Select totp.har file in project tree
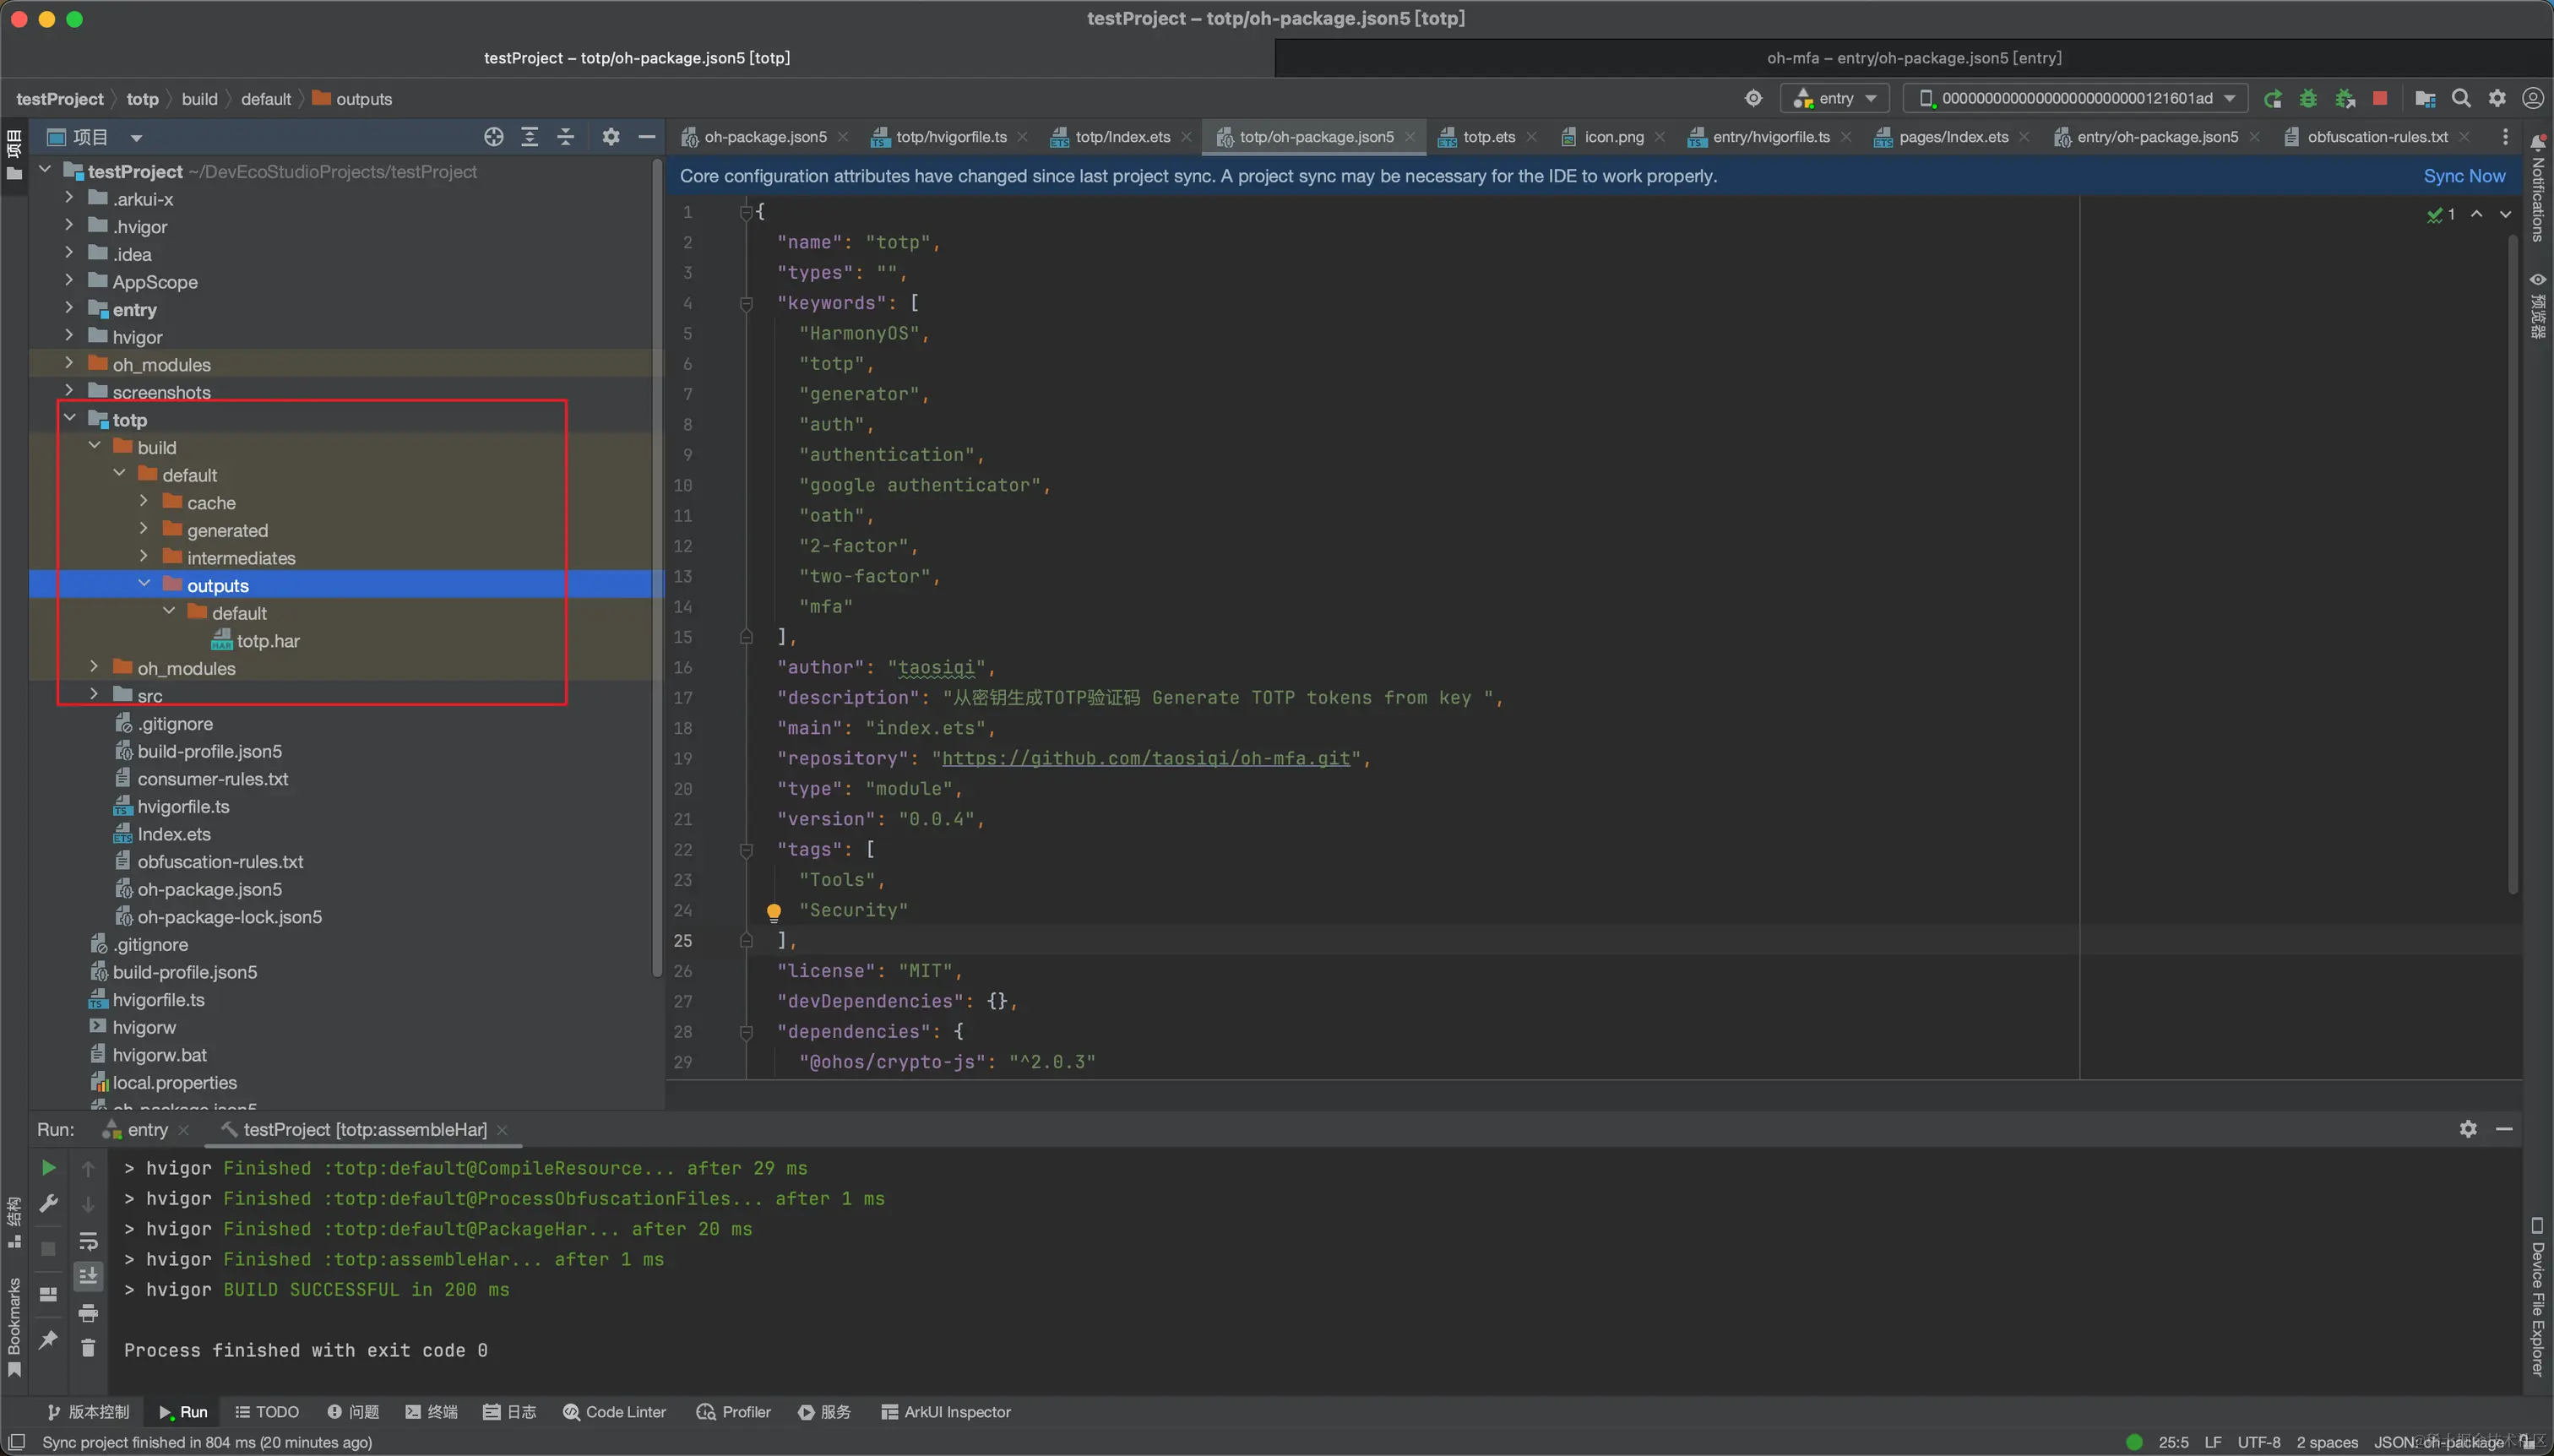 tap(256, 640)
